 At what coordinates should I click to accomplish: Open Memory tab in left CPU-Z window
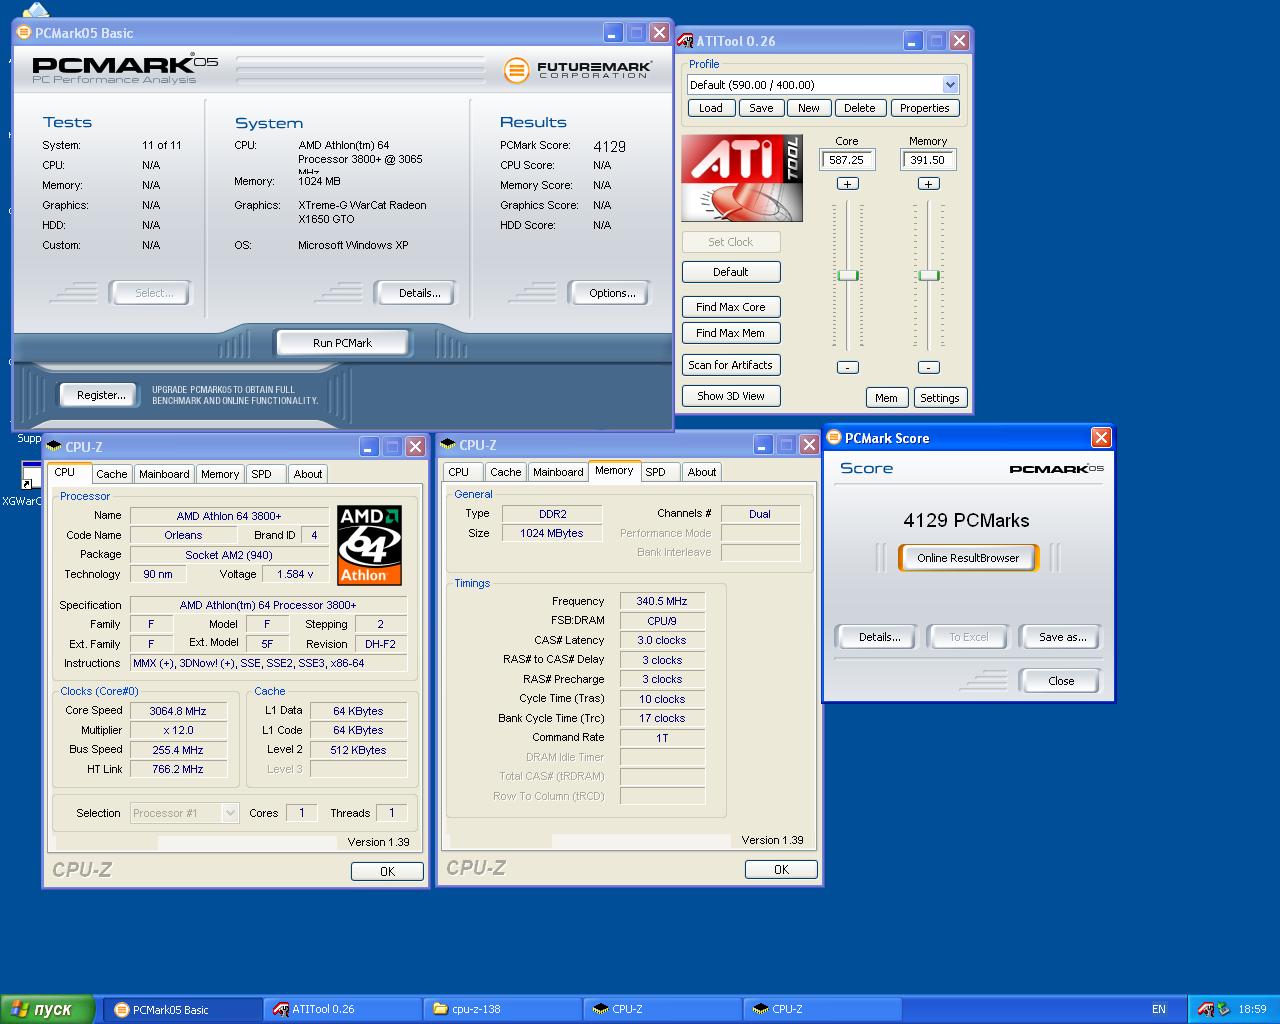click(219, 474)
